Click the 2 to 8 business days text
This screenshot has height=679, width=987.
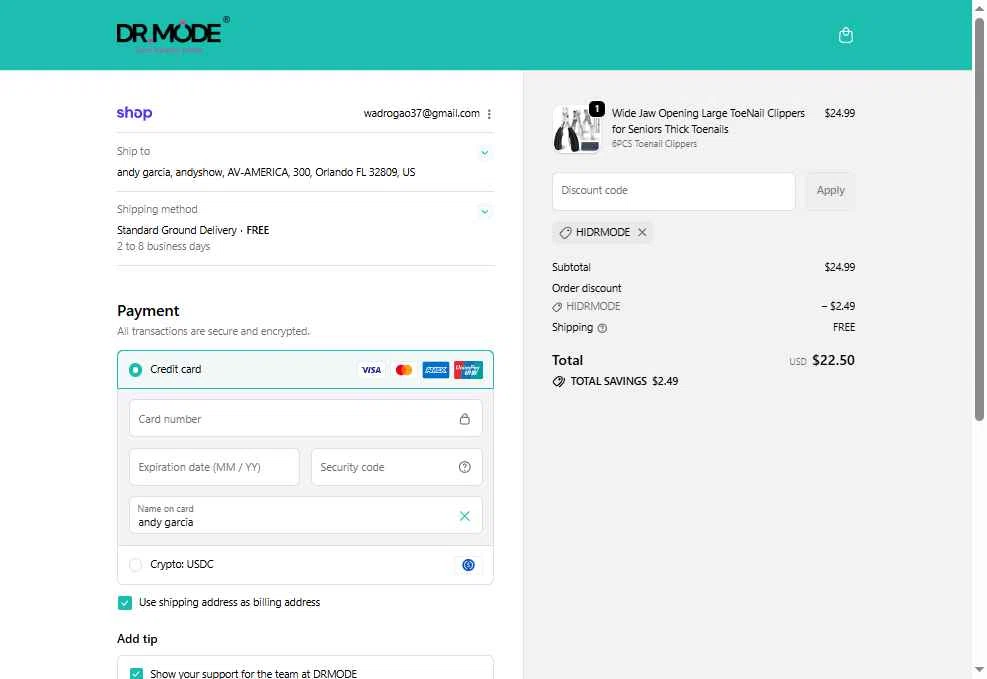point(163,247)
